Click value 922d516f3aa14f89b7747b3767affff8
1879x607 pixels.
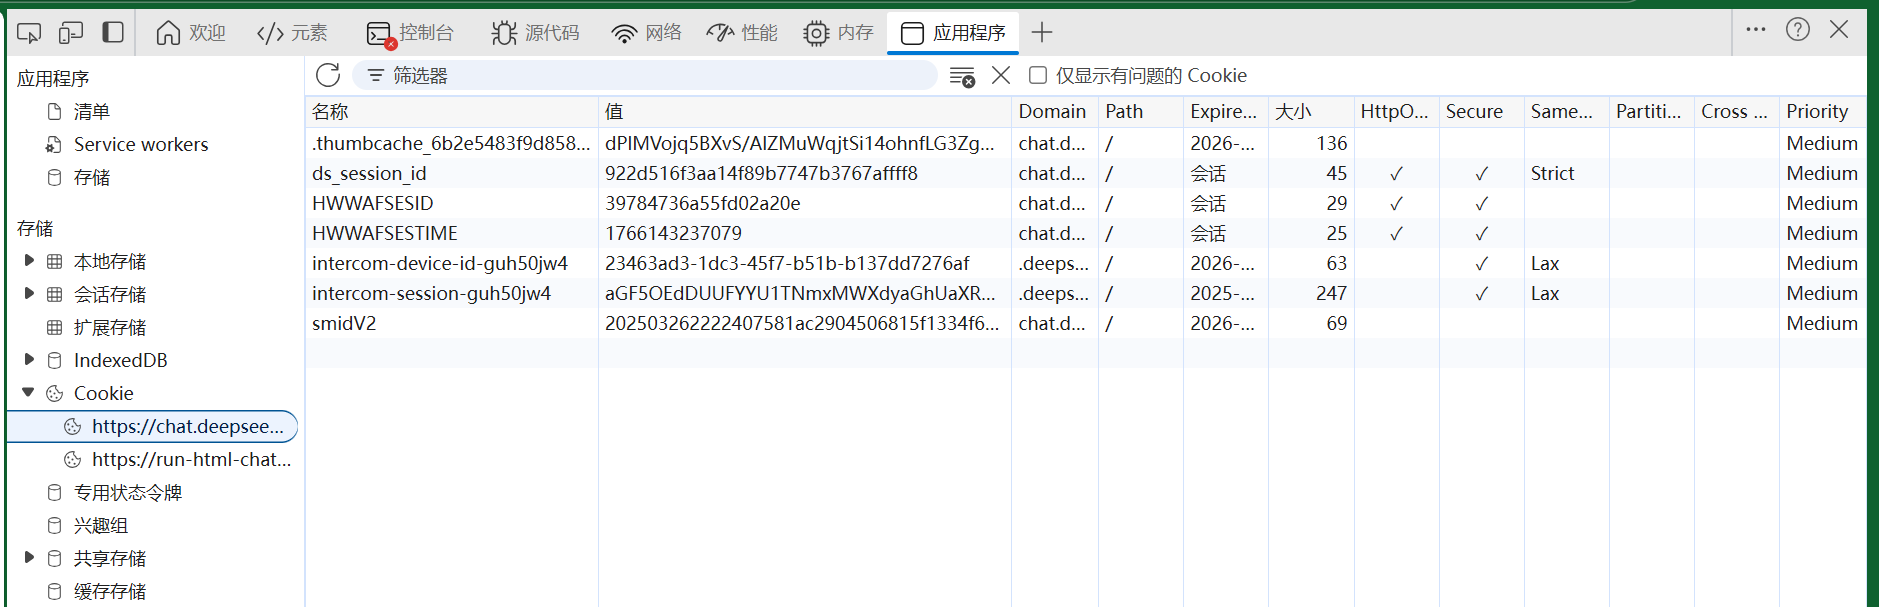761,173
